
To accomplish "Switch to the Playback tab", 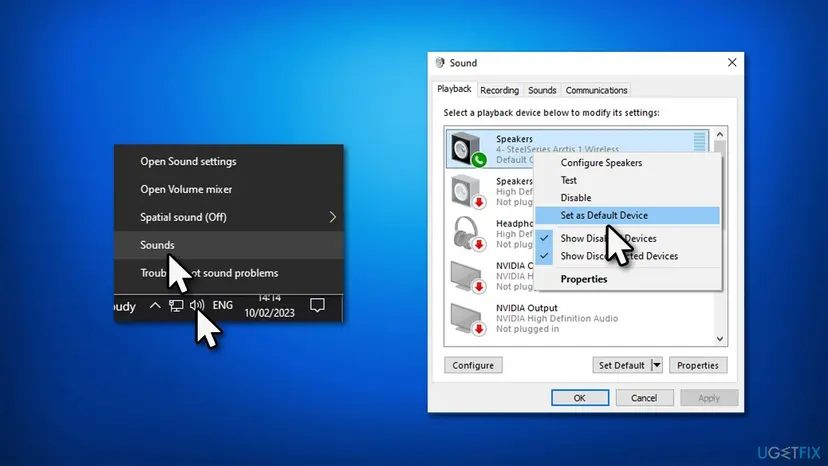I will pyautogui.click(x=454, y=89).
